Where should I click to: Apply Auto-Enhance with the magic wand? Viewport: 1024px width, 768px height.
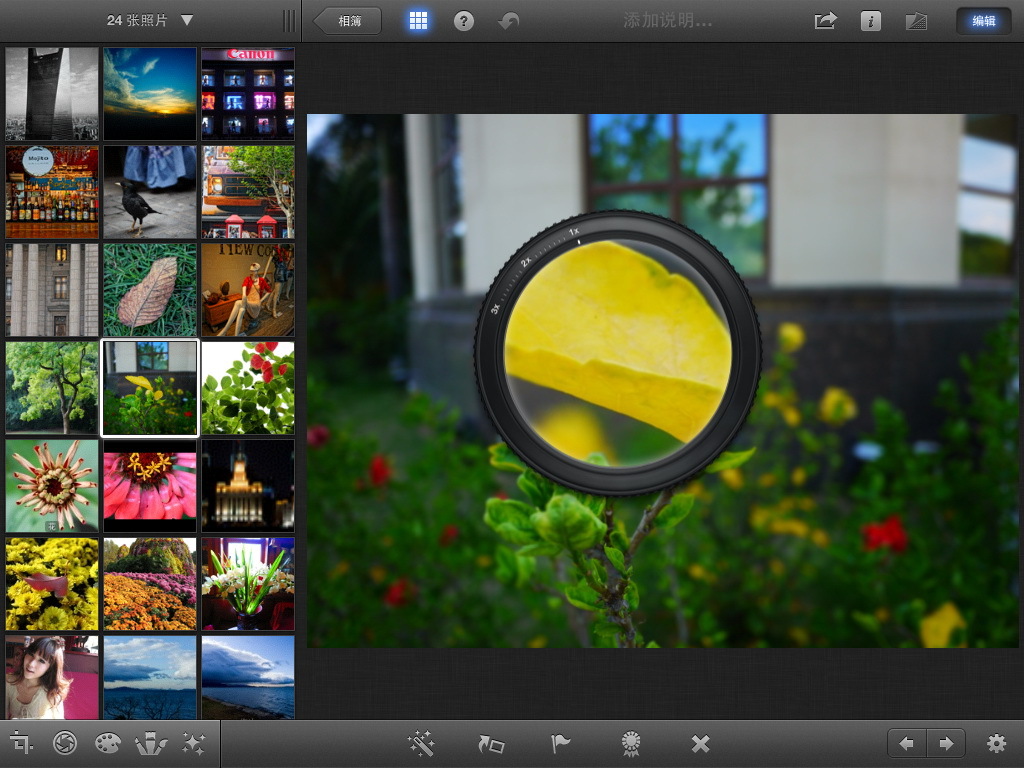point(421,743)
